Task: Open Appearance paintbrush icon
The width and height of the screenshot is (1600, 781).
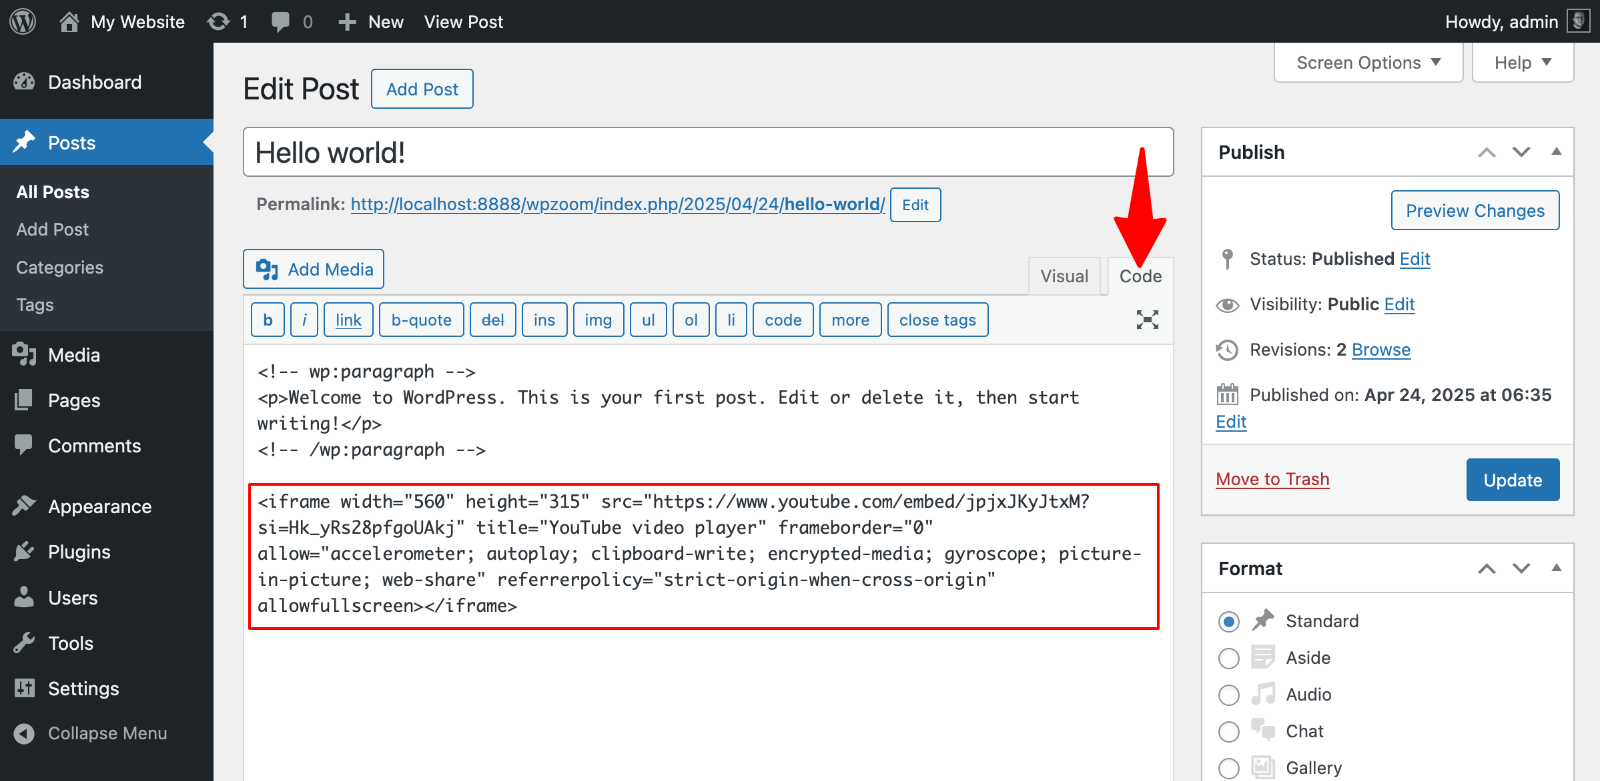Action: pyautogui.click(x=24, y=506)
